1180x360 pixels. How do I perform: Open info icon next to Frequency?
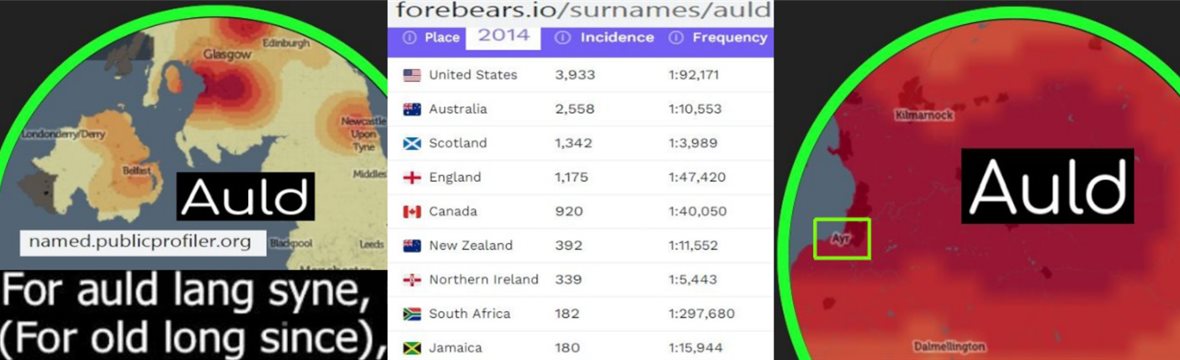(676, 38)
